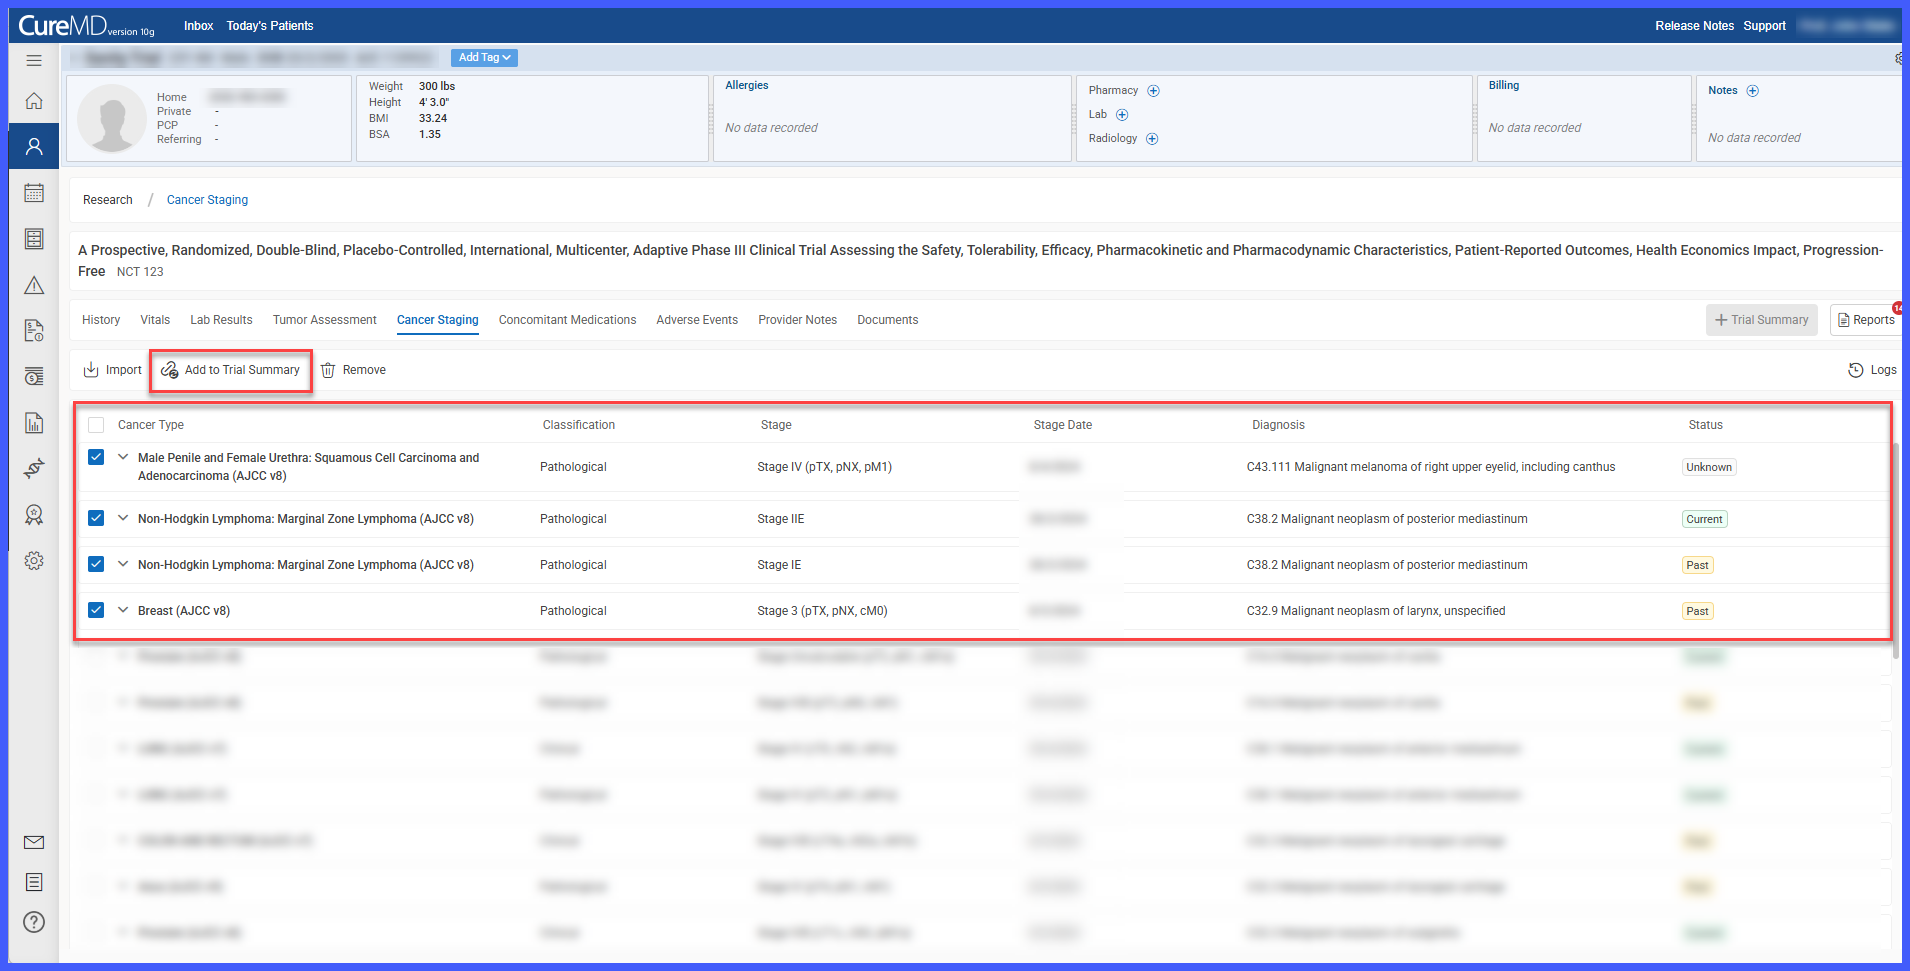
Task: Toggle the select-all Cancer Type checkbox
Action: click(x=96, y=425)
